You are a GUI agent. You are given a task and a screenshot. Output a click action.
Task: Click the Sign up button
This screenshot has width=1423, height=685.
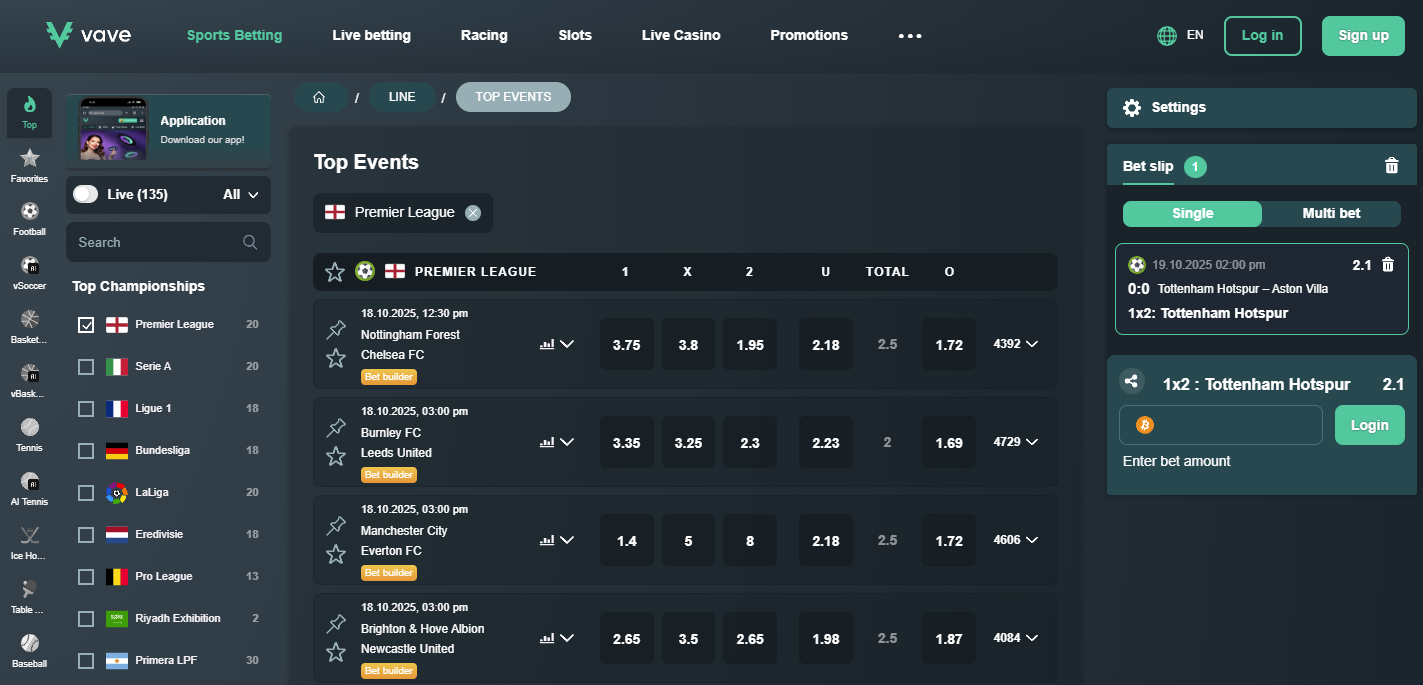click(1362, 35)
